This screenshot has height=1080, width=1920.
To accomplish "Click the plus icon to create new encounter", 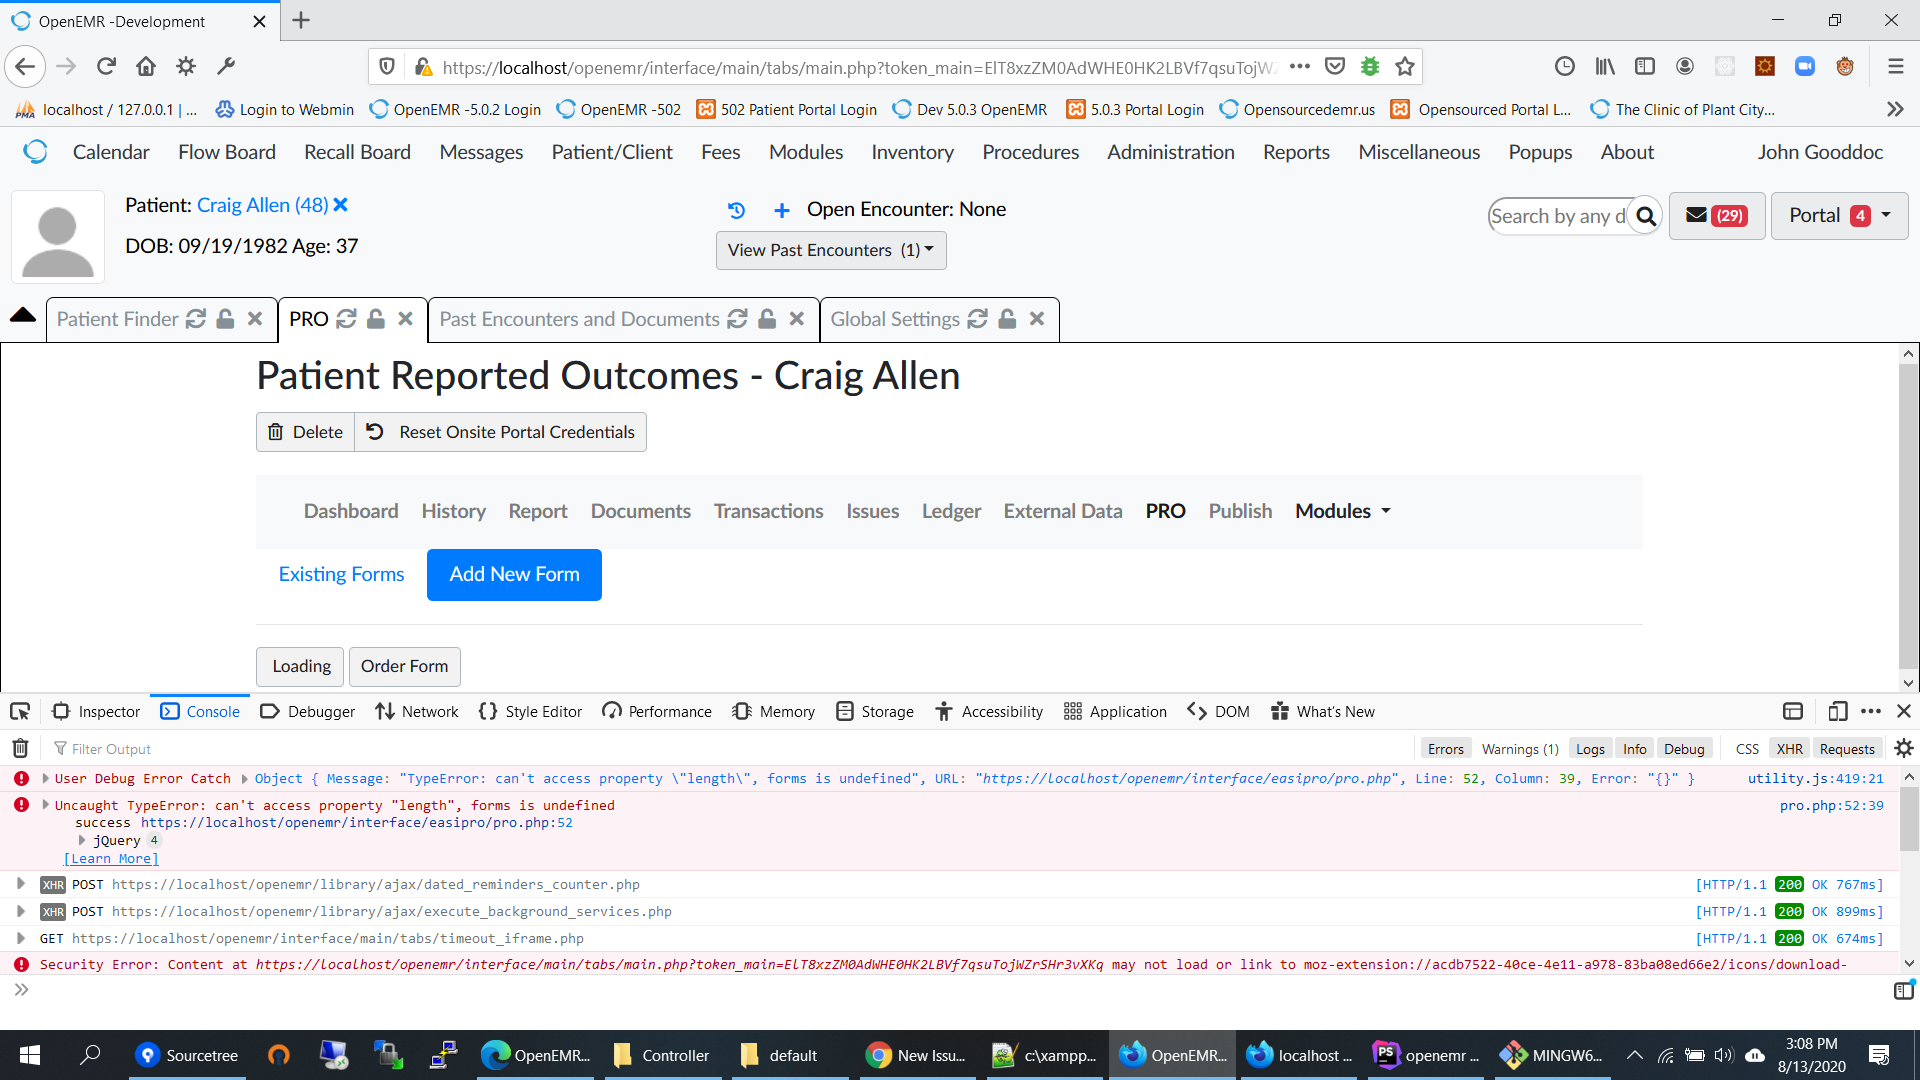I will click(782, 210).
